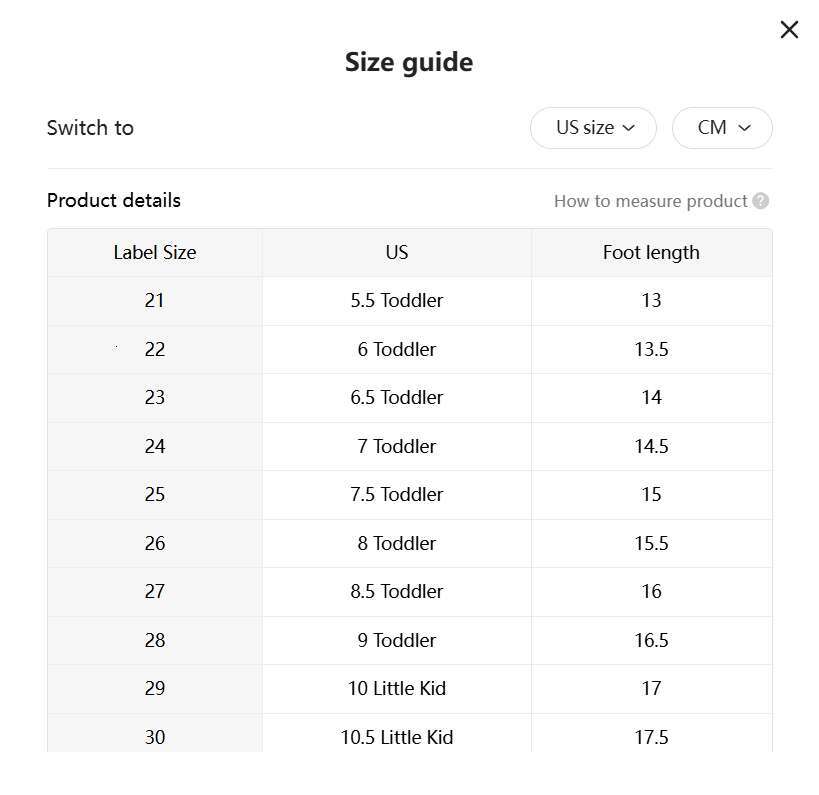Viewport: 819px width, 795px height.
Task: Click the 8.5 Toddler cell
Action: coord(397,592)
